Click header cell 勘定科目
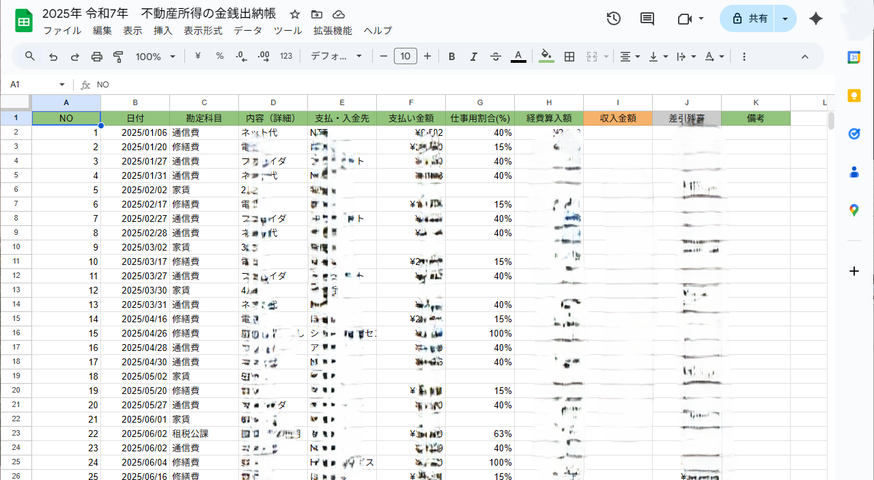The image size is (874, 480). pos(204,118)
